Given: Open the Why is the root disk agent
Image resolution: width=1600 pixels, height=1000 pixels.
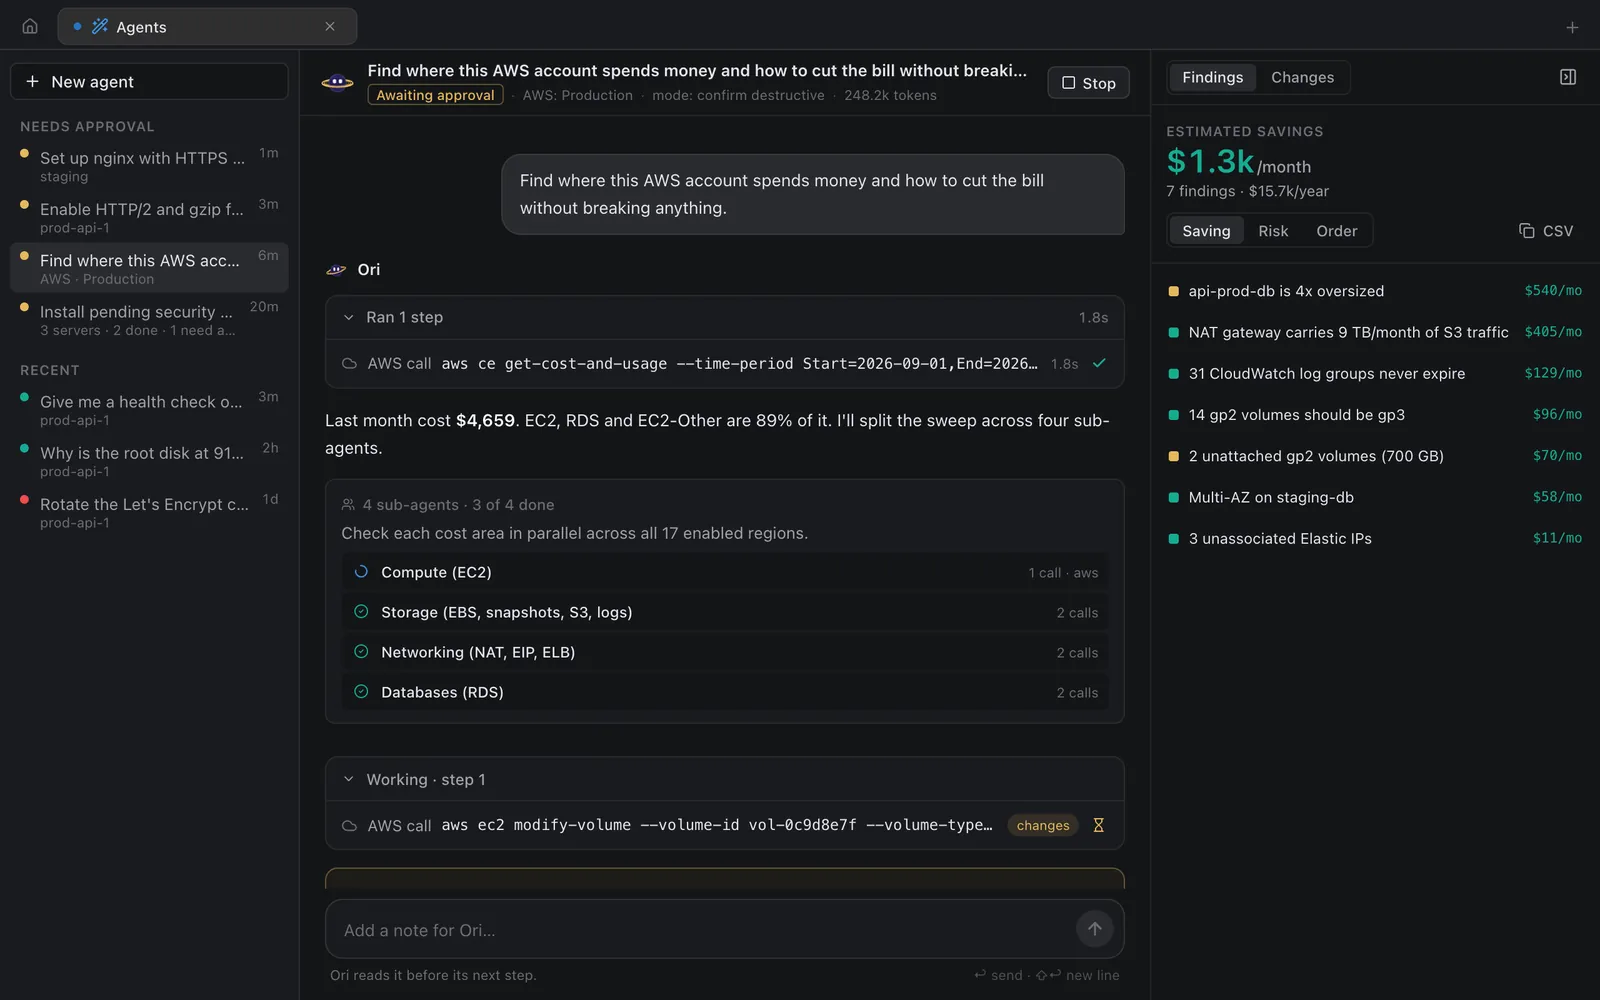Looking at the screenshot, I should coord(149,461).
